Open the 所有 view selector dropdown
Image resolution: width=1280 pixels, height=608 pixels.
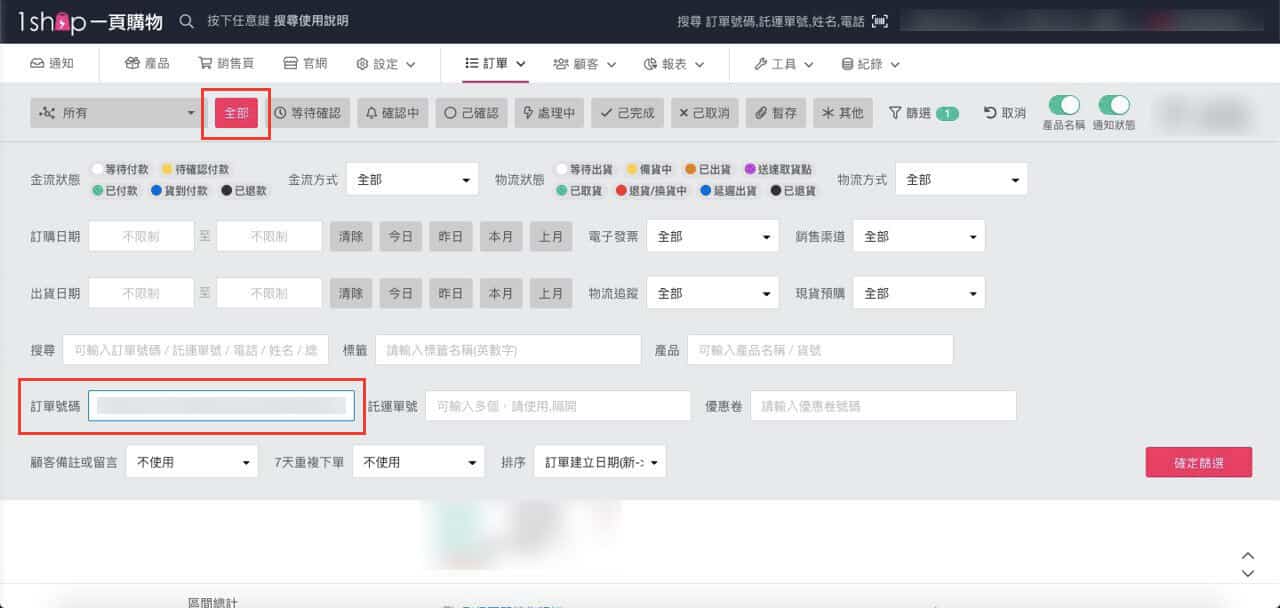[113, 113]
